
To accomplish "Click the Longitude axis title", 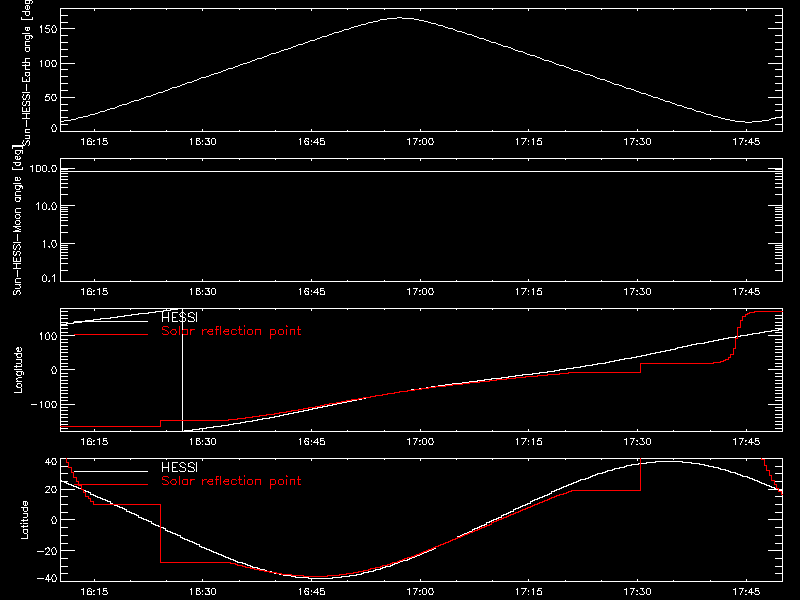I will coord(18,370).
